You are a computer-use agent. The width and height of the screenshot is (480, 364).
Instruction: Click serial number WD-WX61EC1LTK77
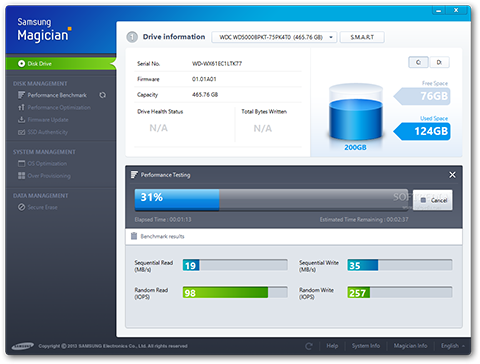(x=217, y=64)
